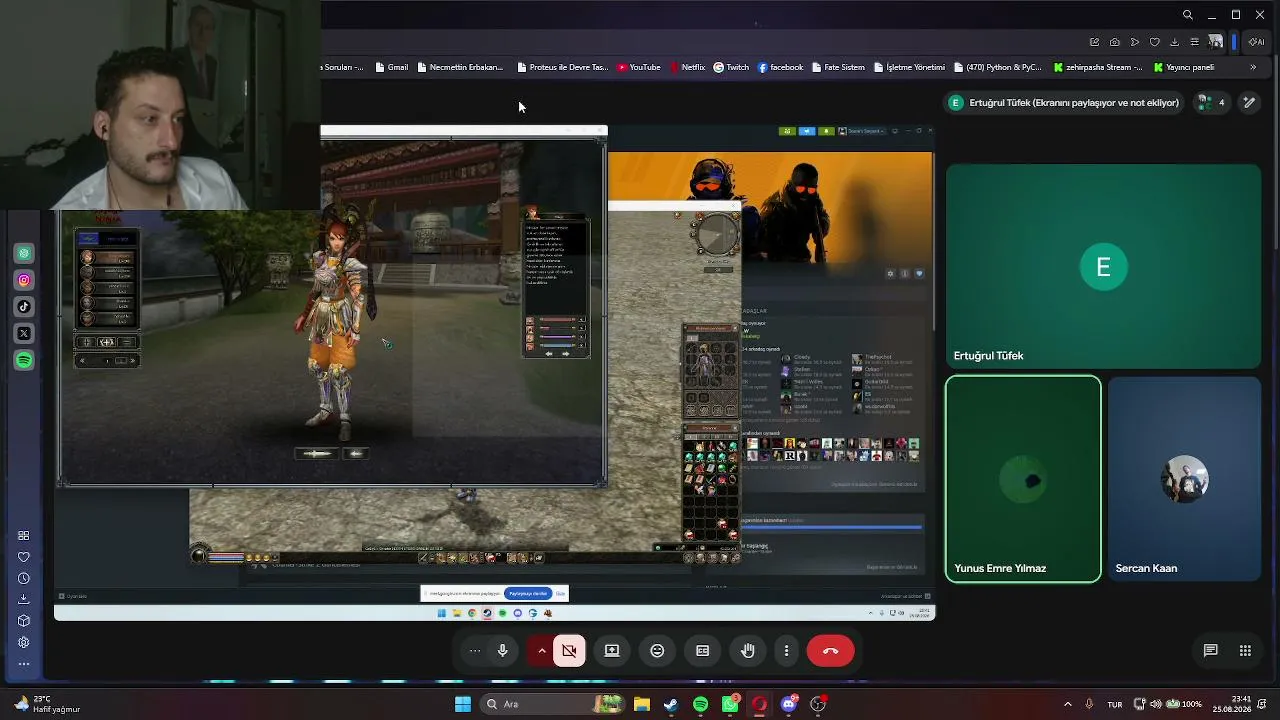Show the participants list (4 people)

pos(1211,102)
